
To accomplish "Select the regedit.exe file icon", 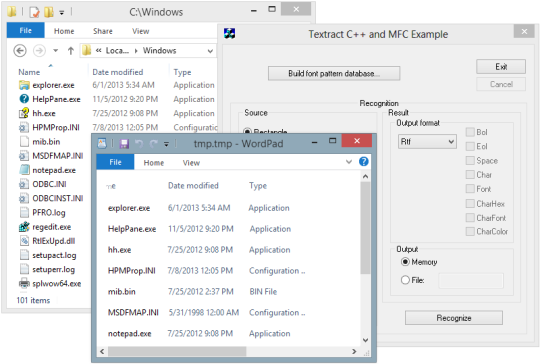I will pyautogui.click(x=24, y=227).
